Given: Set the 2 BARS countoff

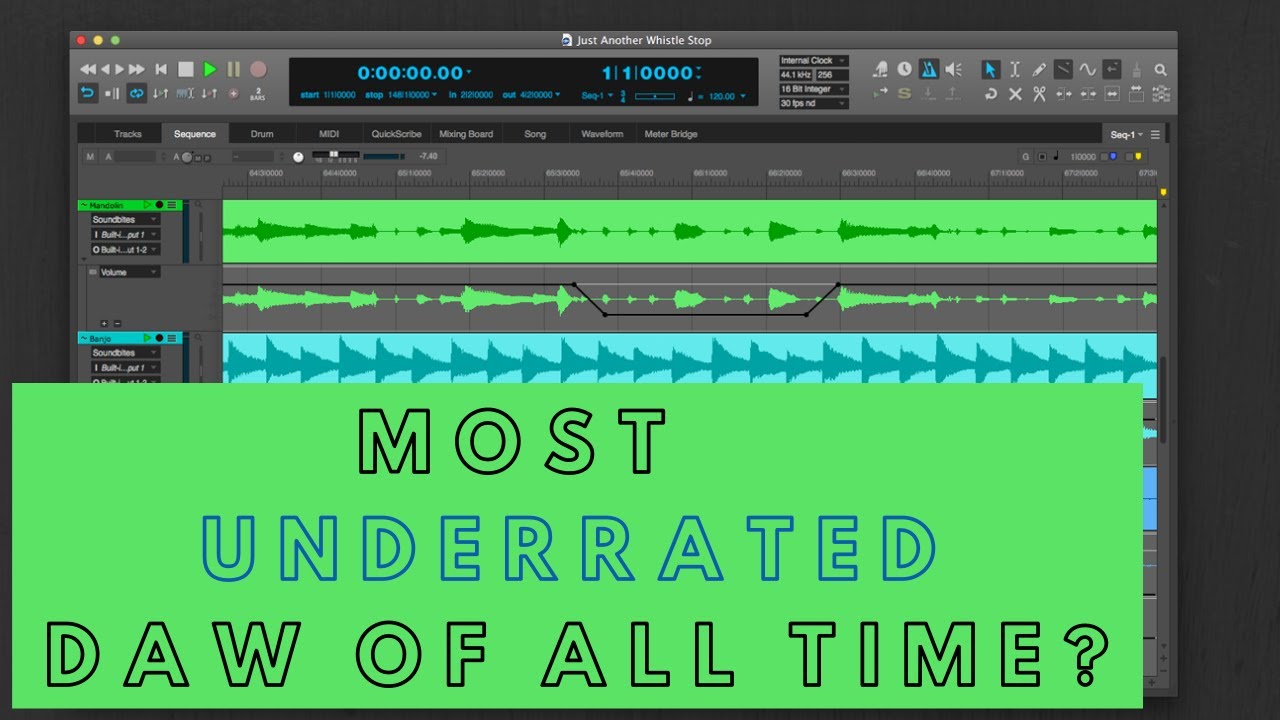Looking at the screenshot, I should [258, 93].
